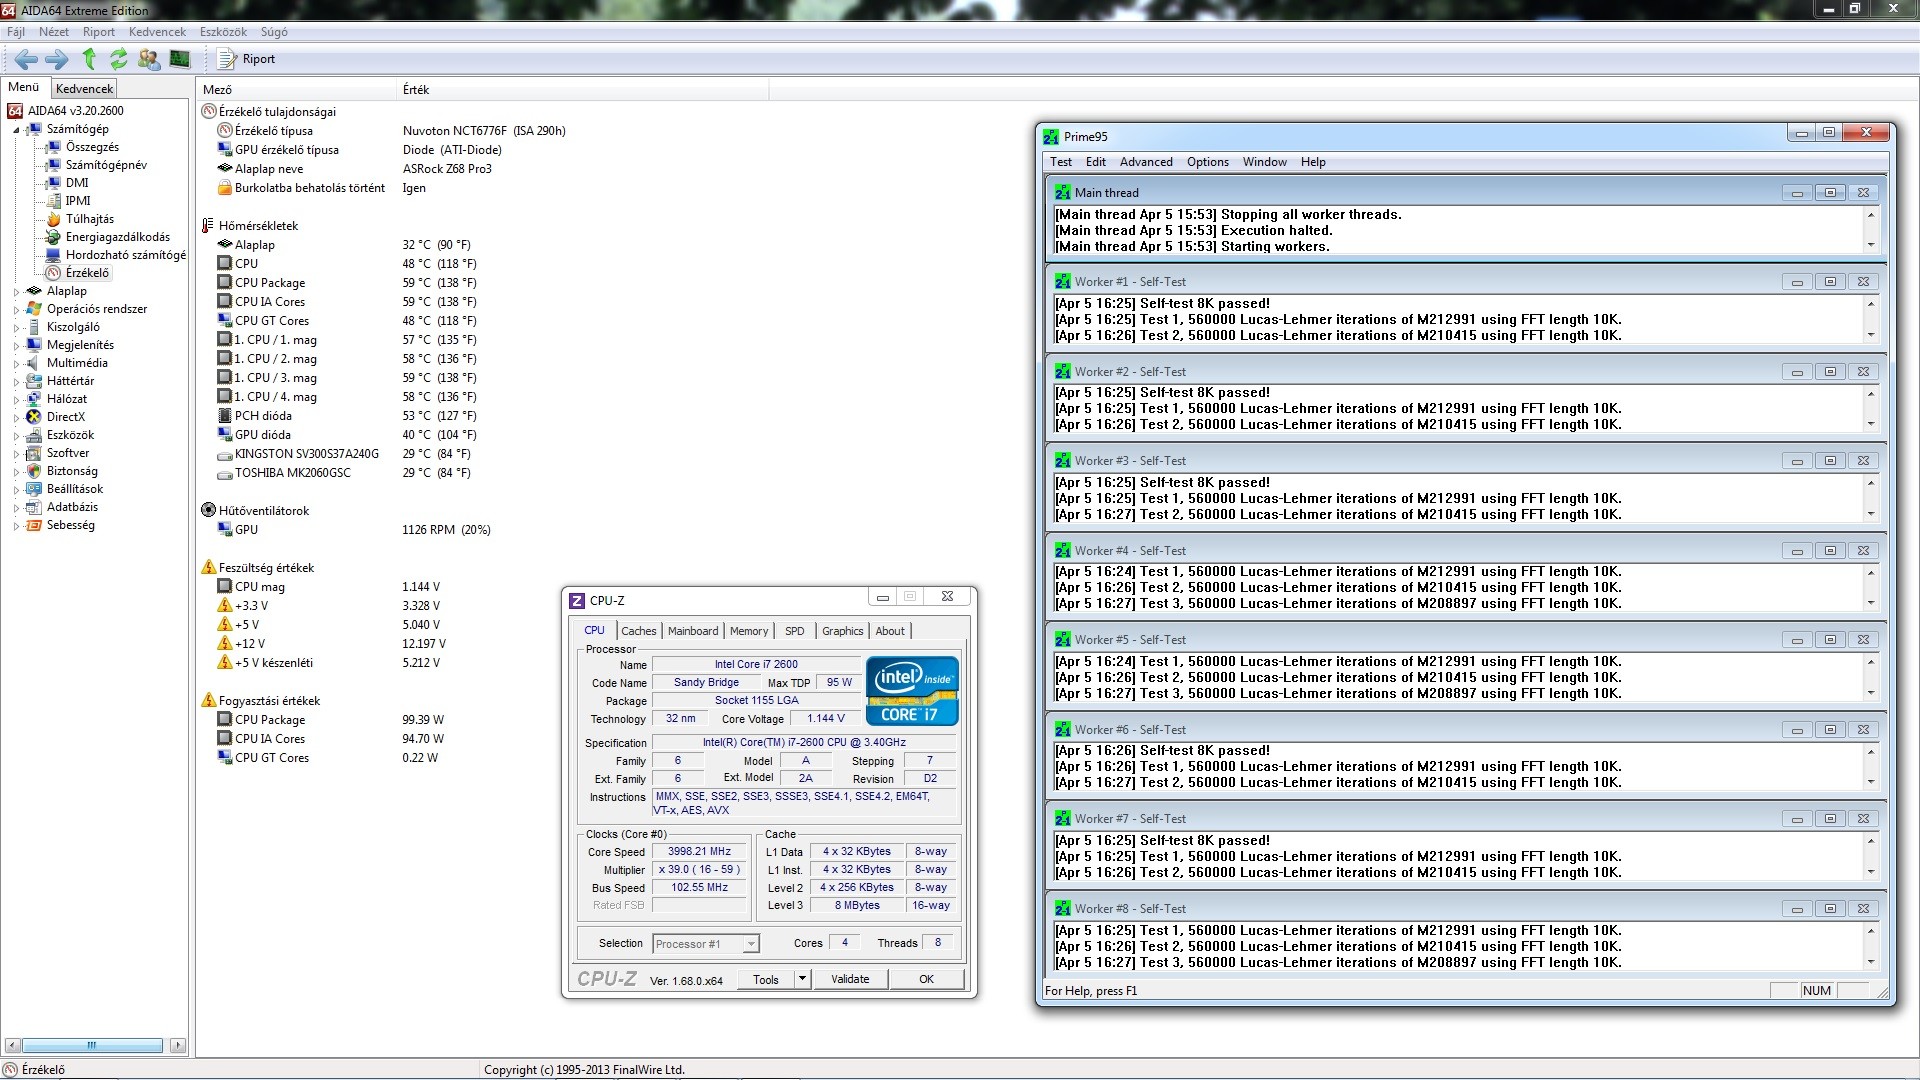Click the forward arrow toolbar icon
The image size is (1920, 1080).
tap(57, 59)
